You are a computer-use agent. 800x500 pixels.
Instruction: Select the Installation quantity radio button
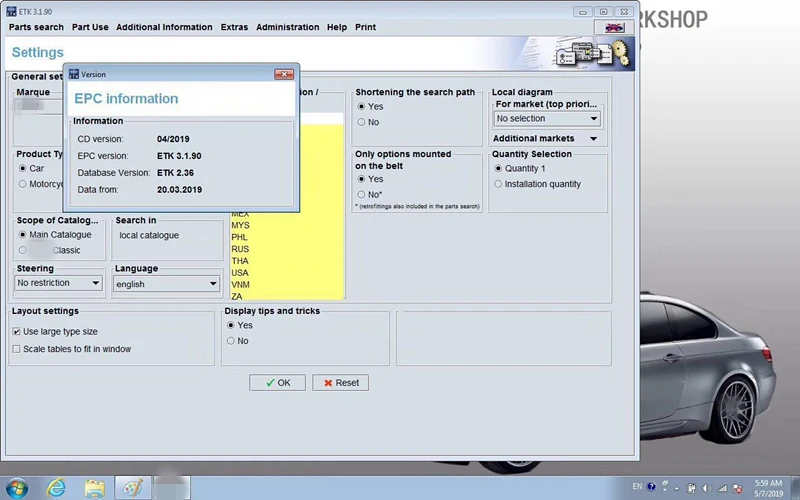tap(498, 184)
